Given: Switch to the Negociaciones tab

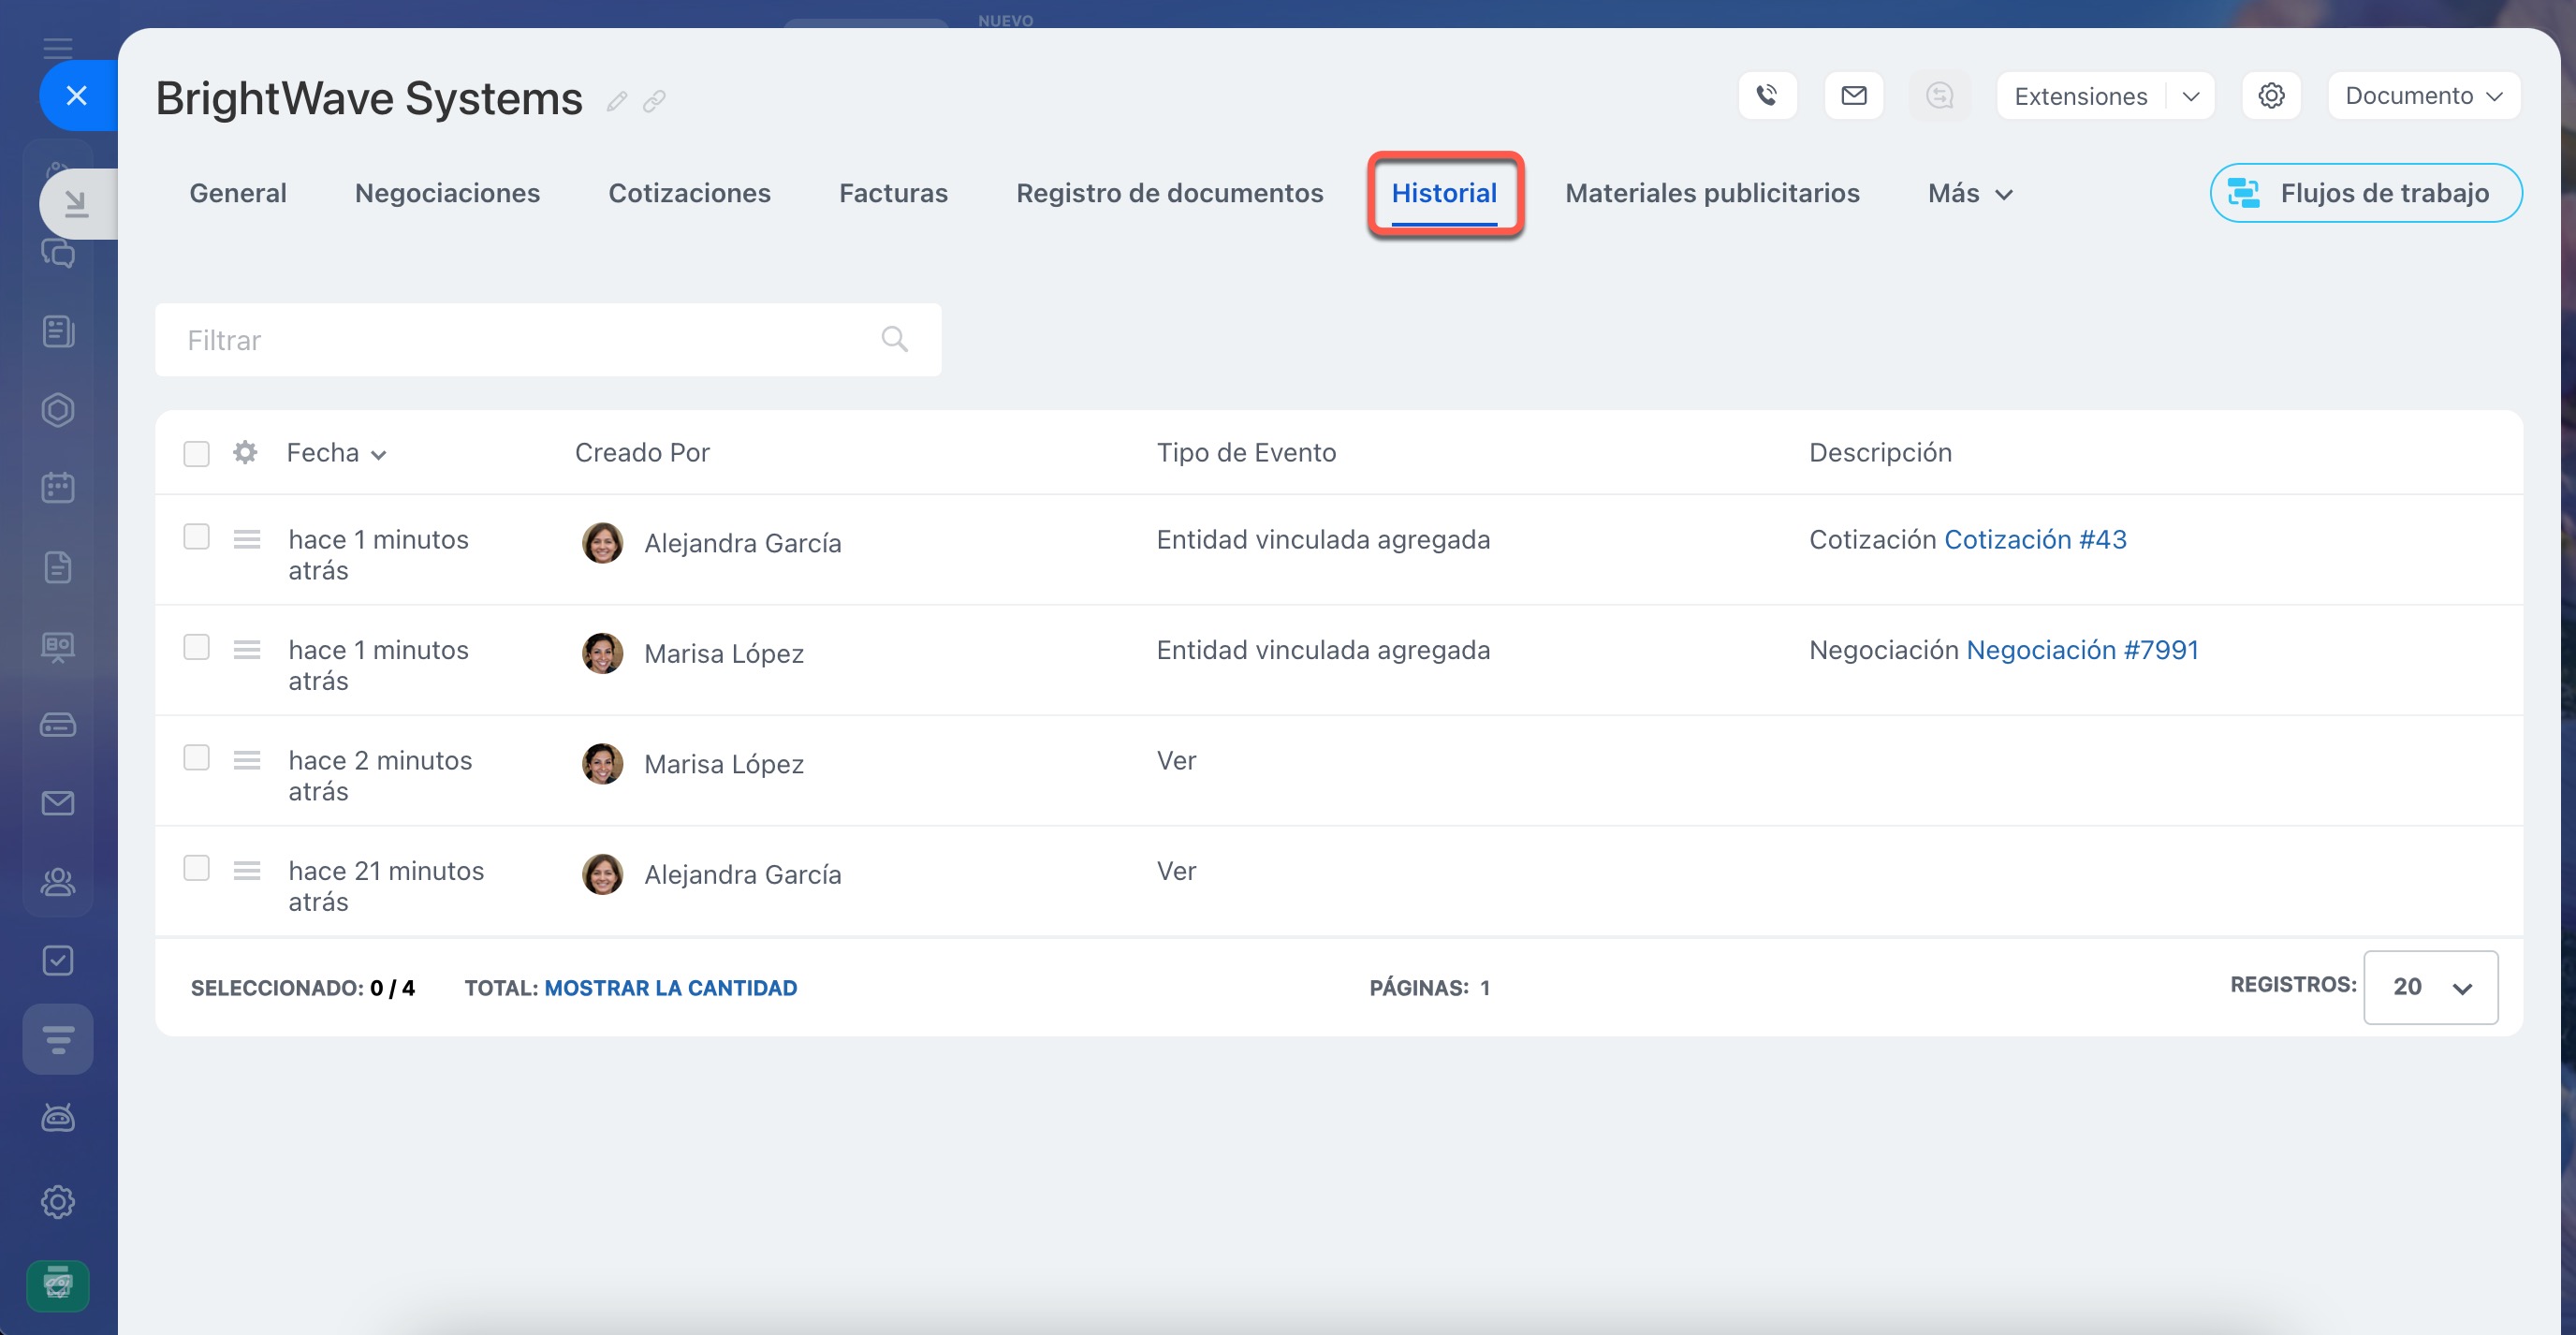Looking at the screenshot, I should (x=447, y=193).
